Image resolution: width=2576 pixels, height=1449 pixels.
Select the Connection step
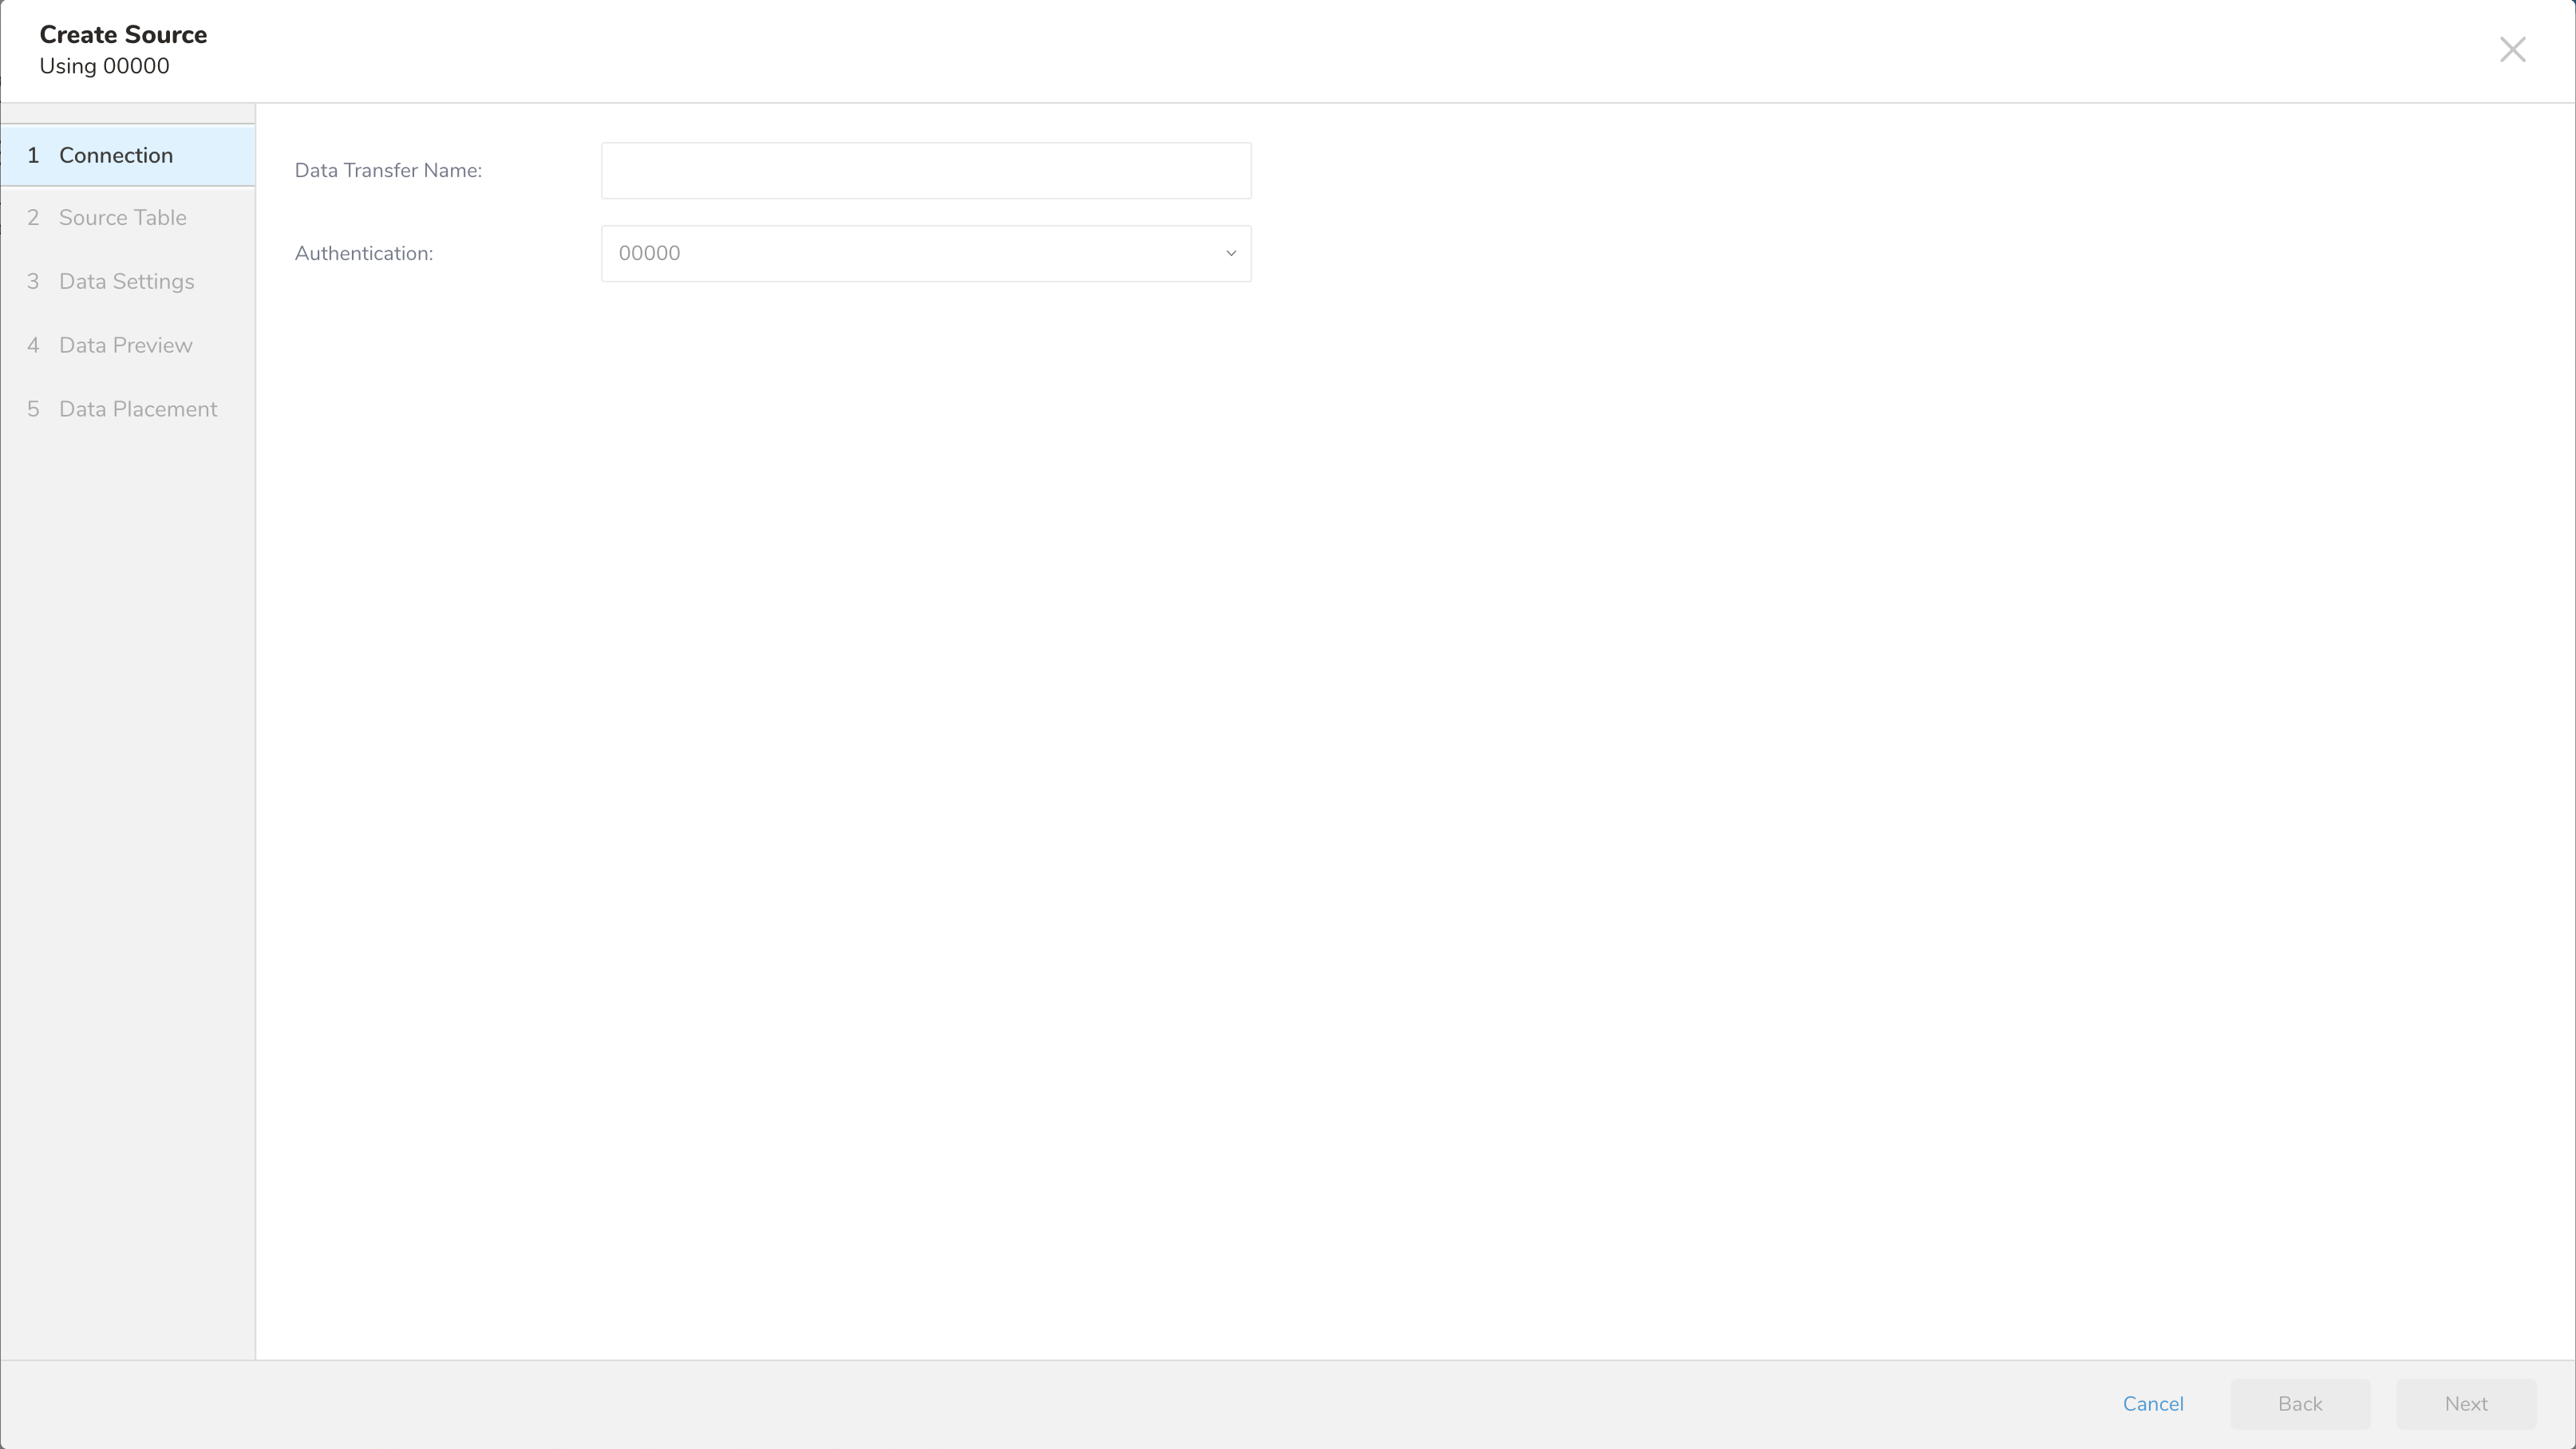(128, 156)
